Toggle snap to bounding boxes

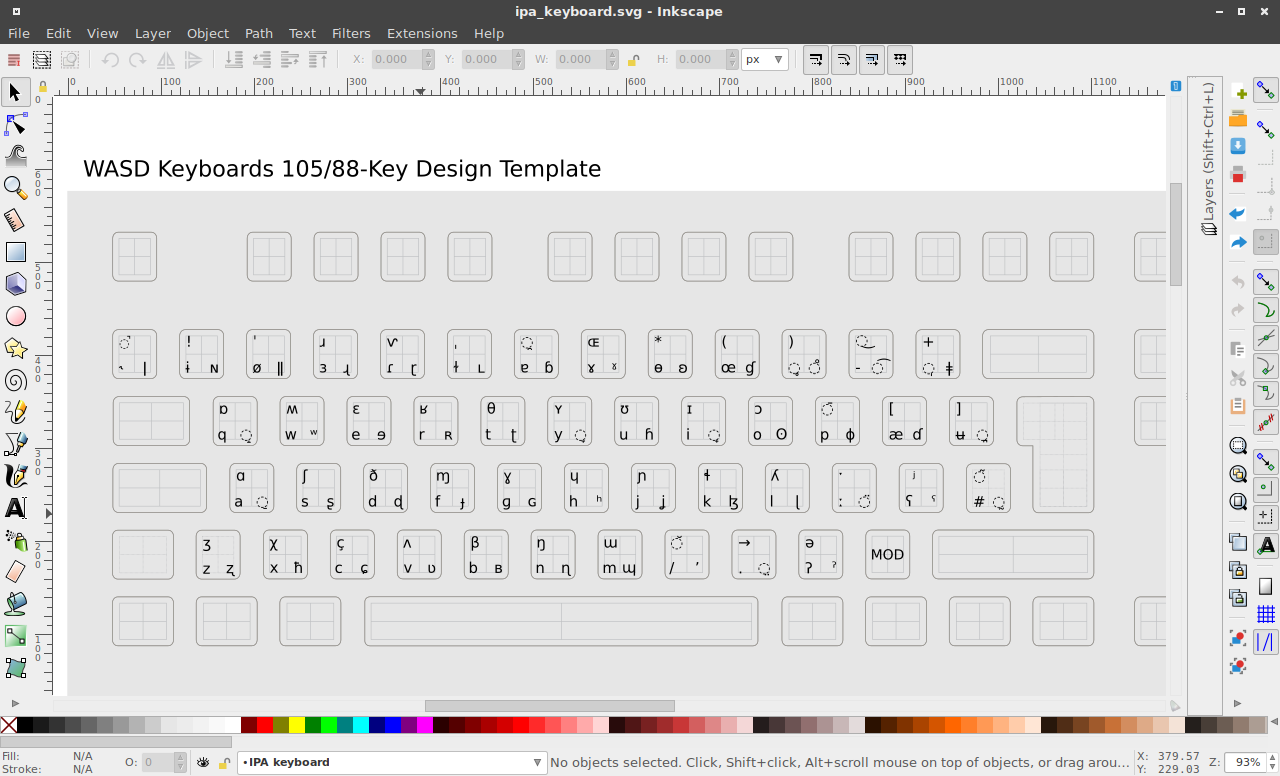coord(1266,130)
